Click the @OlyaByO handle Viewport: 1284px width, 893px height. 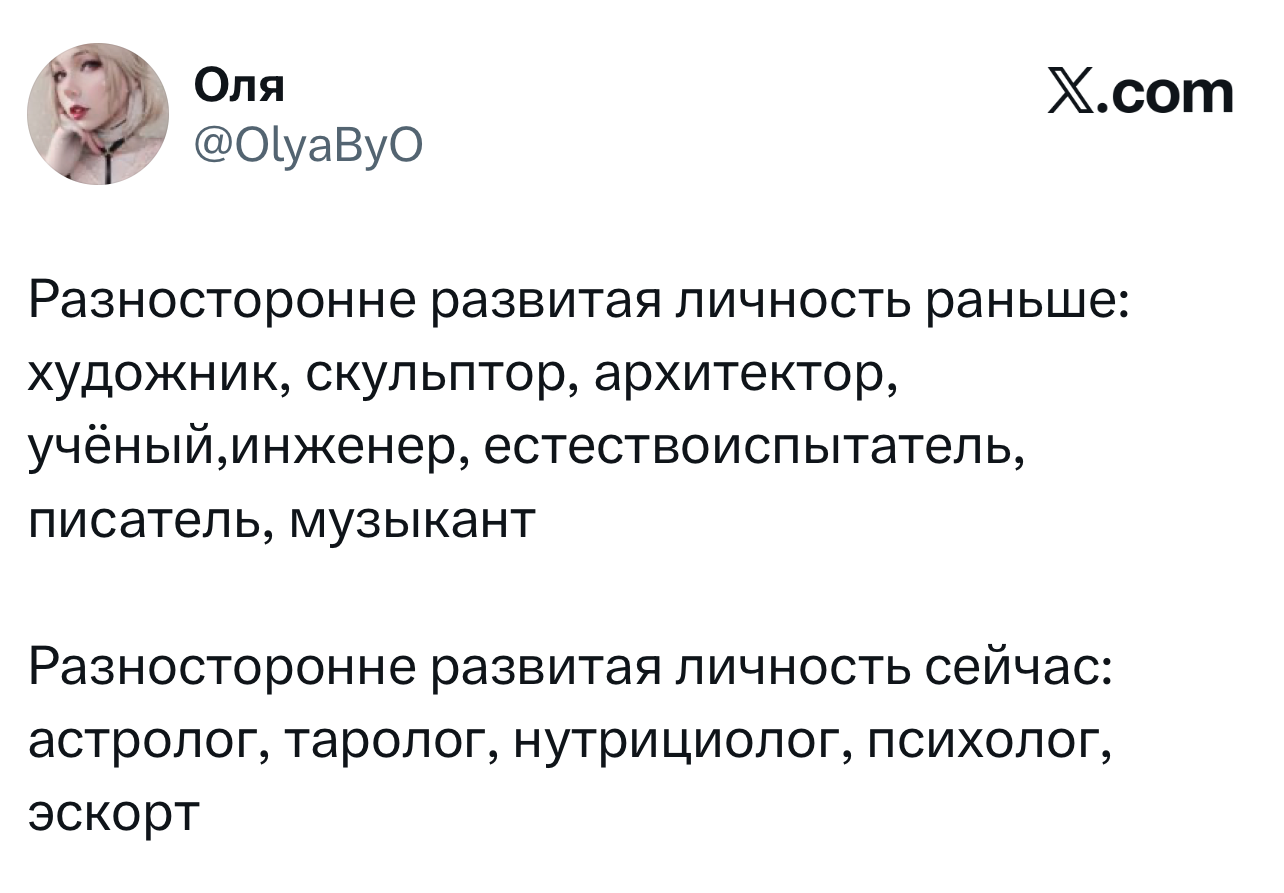309,148
